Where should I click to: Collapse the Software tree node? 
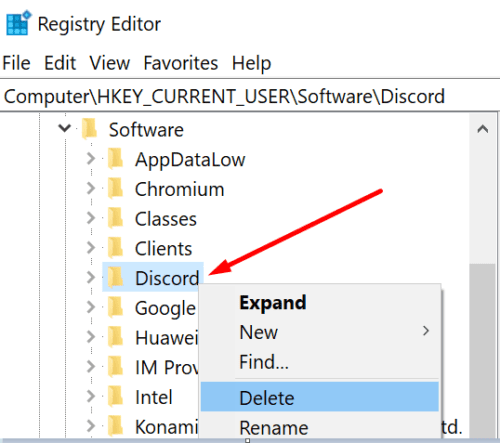pos(64,128)
